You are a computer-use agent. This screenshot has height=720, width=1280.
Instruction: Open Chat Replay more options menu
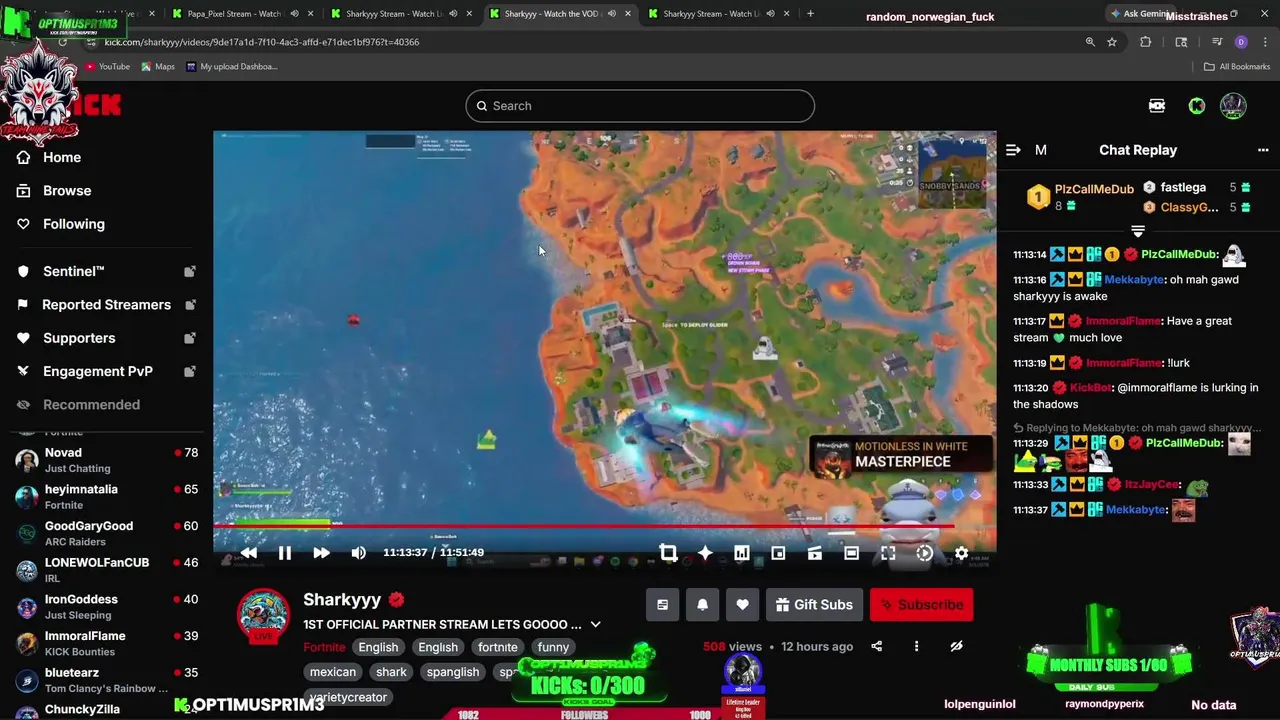(1263, 150)
